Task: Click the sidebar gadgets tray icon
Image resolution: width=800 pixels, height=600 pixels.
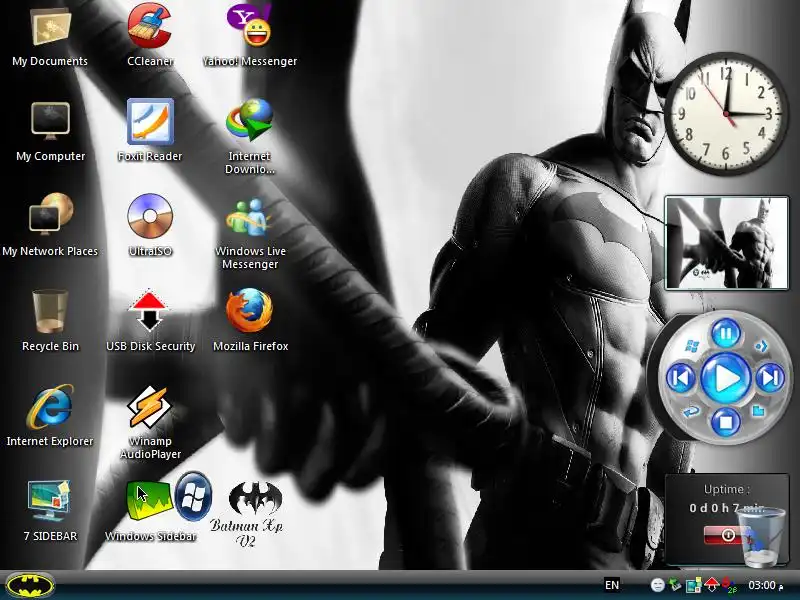Action: point(693,585)
